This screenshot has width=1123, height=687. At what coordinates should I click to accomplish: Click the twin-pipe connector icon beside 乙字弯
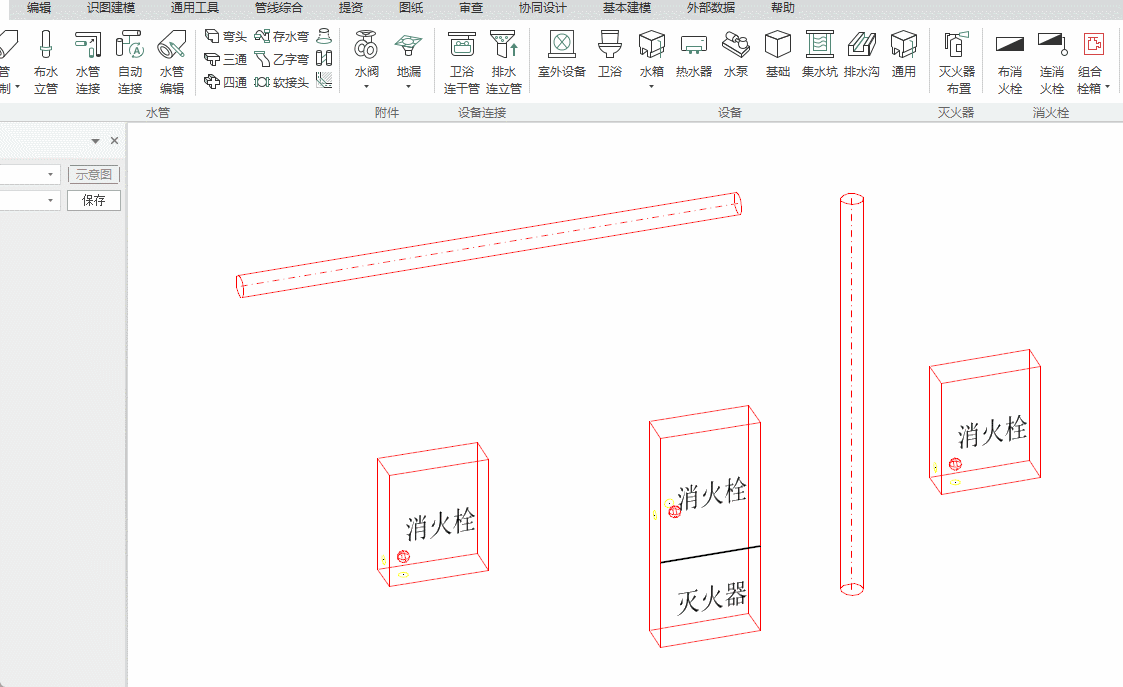(324, 59)
